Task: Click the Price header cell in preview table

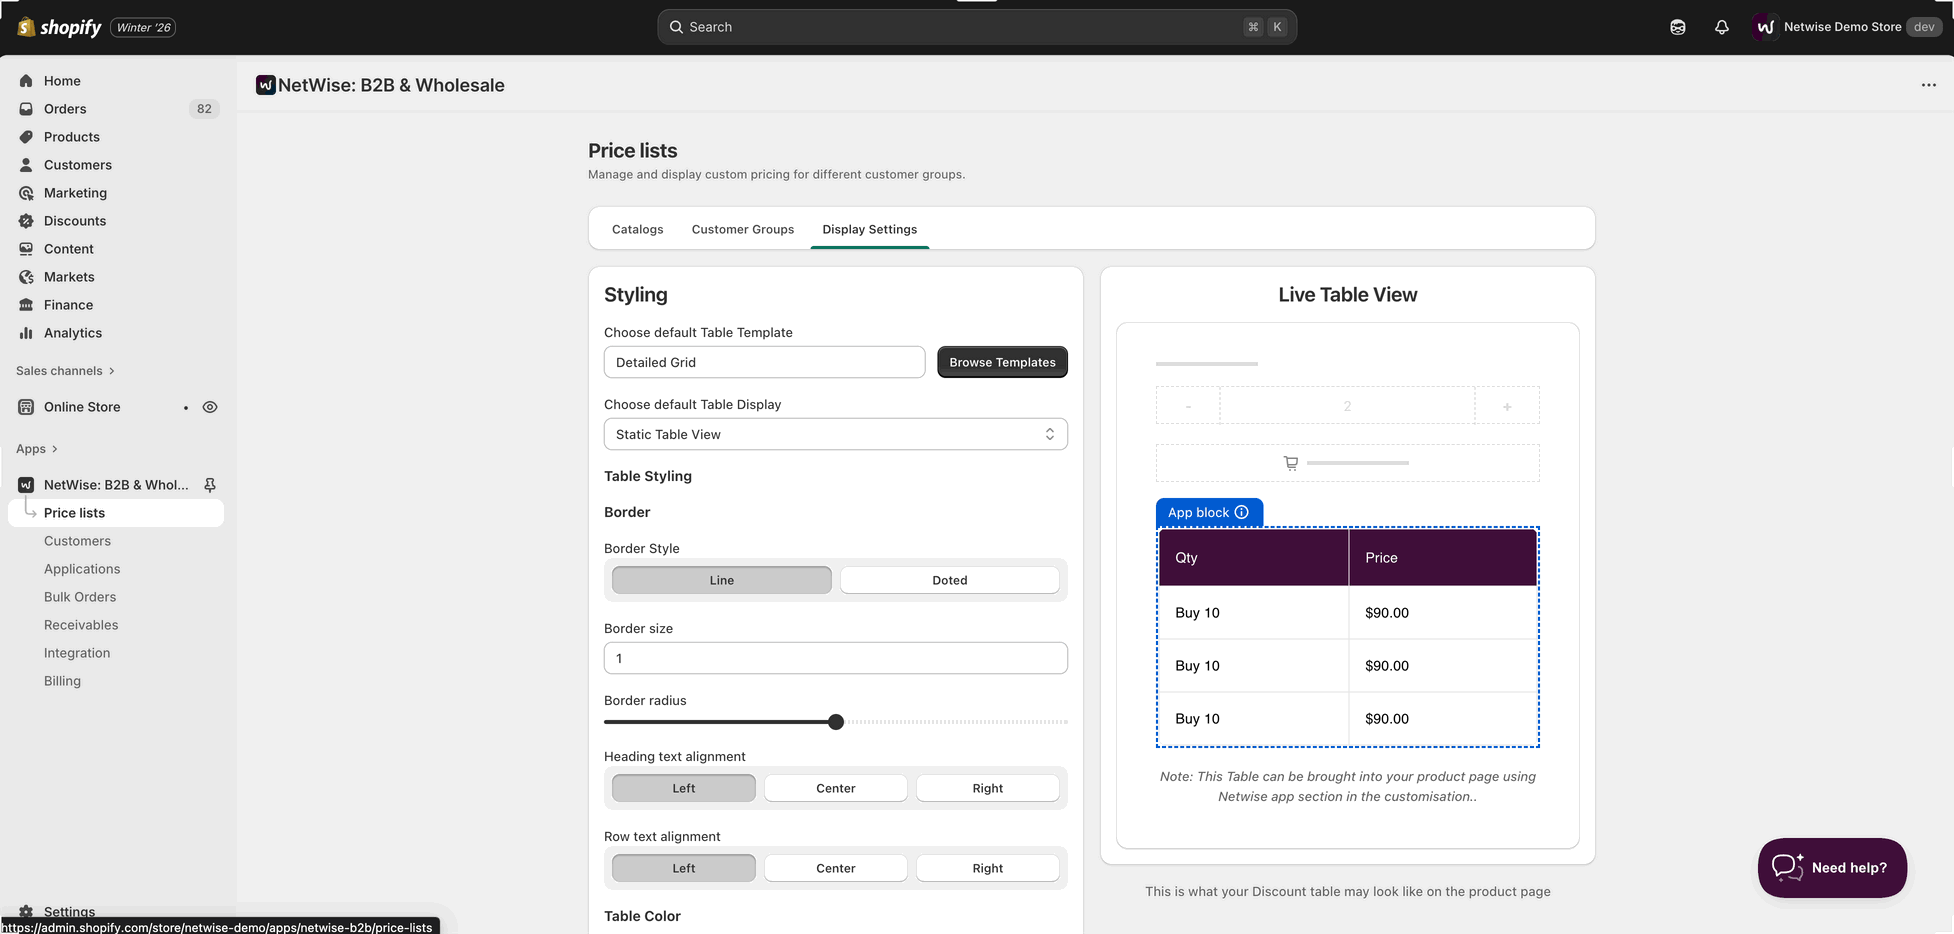Action: point(1443,557)
